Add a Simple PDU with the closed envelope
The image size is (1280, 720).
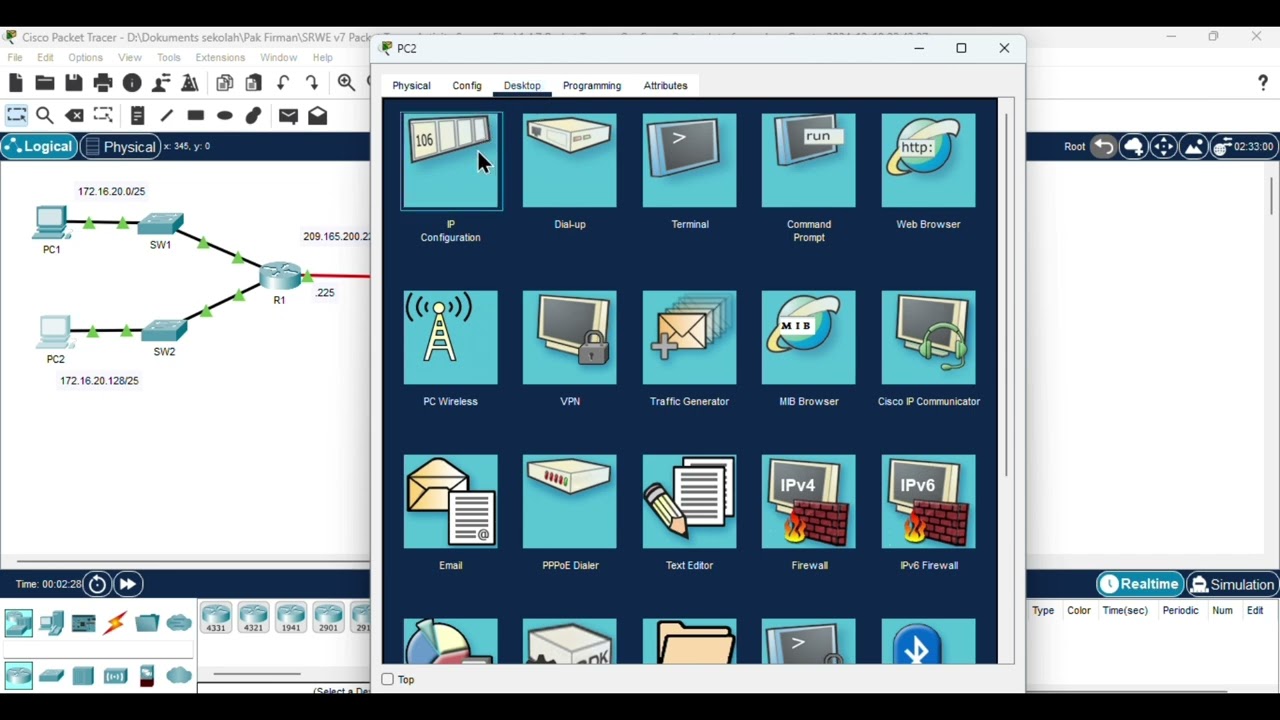[x=288, y=116]
